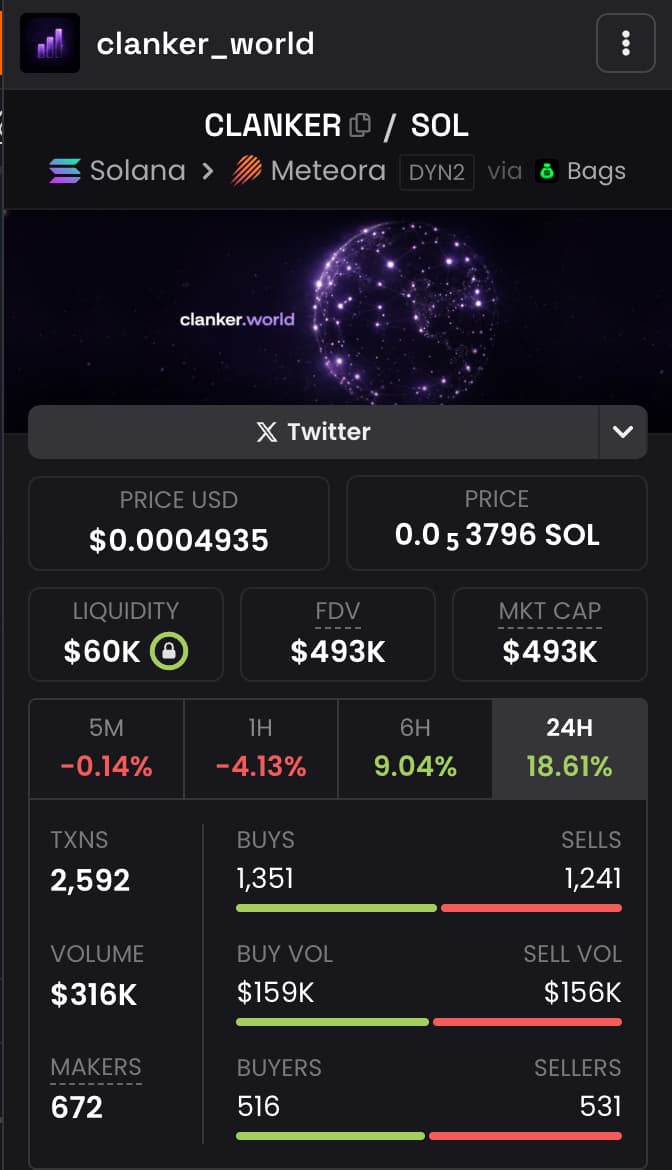
Task: Click the PRICE USD value box
Action: click(x=179, y=523)
